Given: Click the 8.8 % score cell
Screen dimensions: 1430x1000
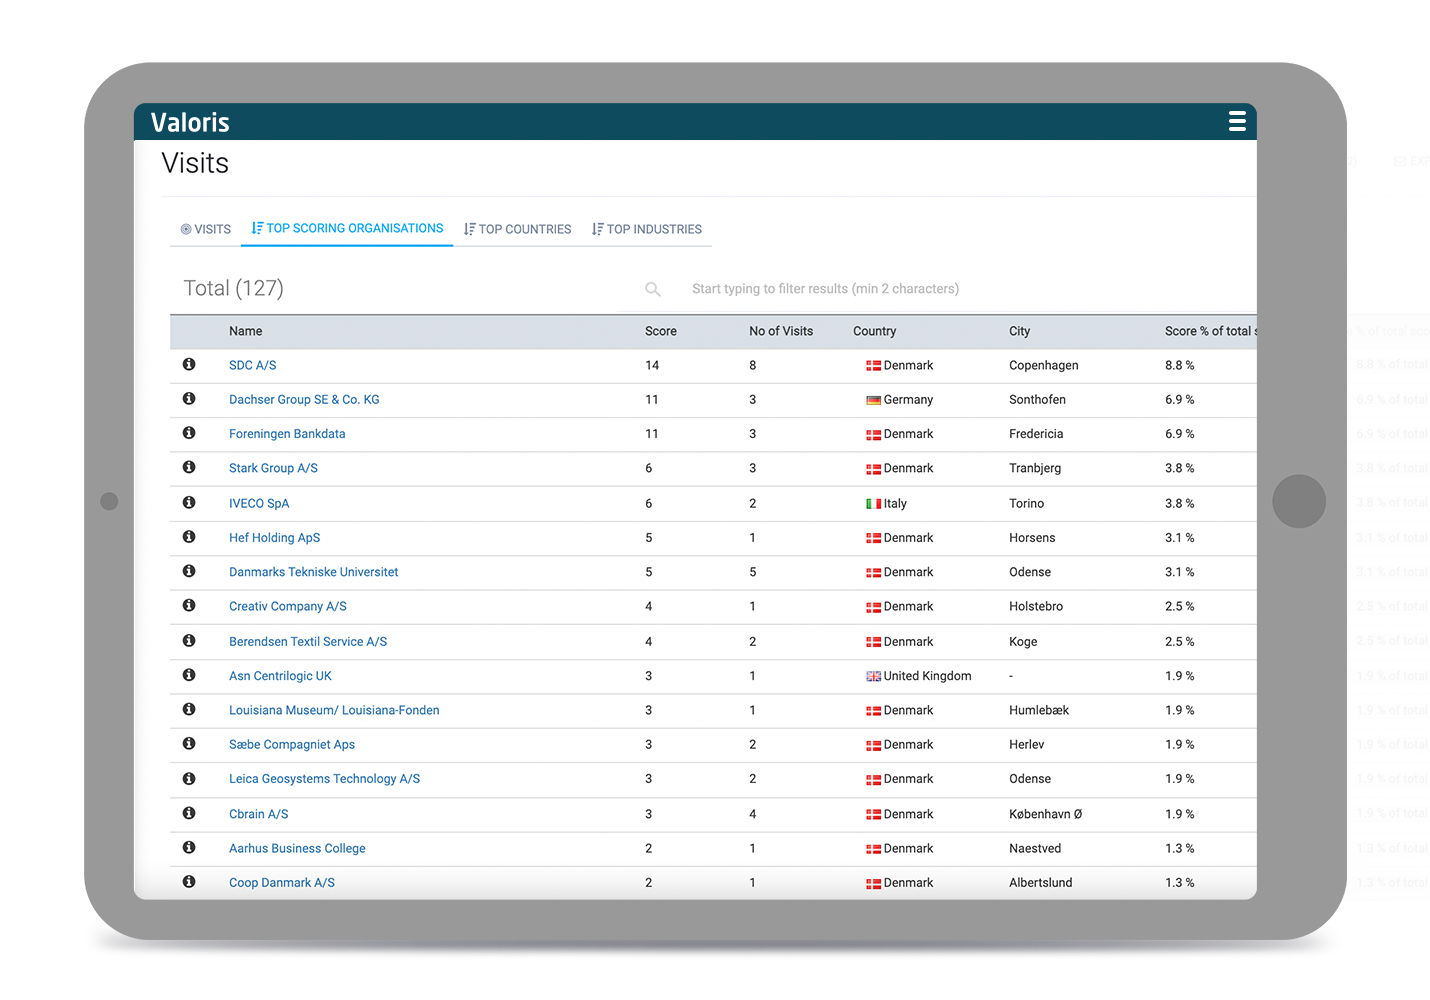Looking at the screenshot, I should tap(1179, 365).
